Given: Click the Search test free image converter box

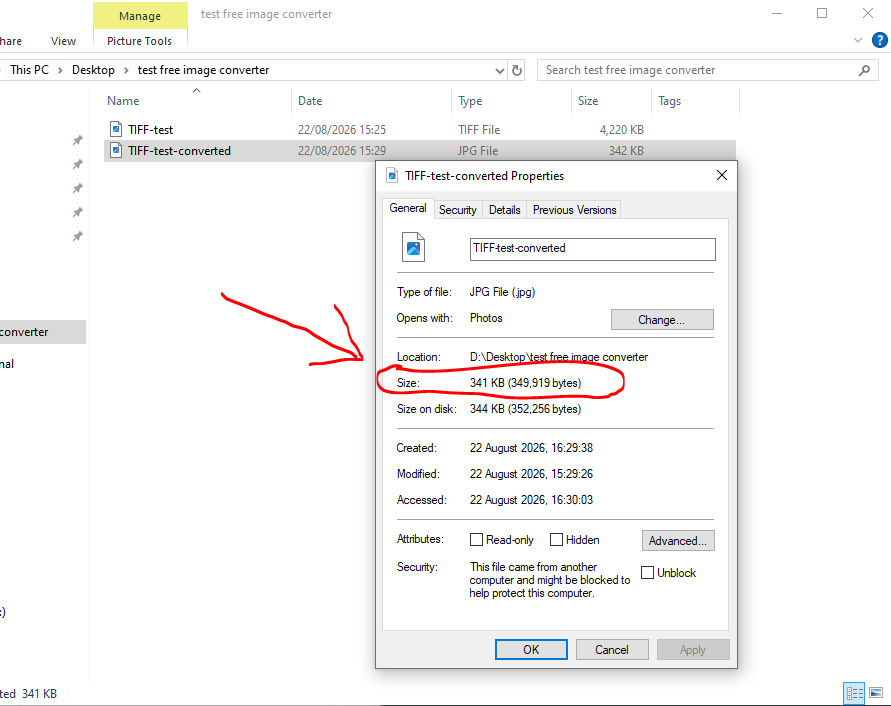Looking at the screenshot, I should pos(707,70).
